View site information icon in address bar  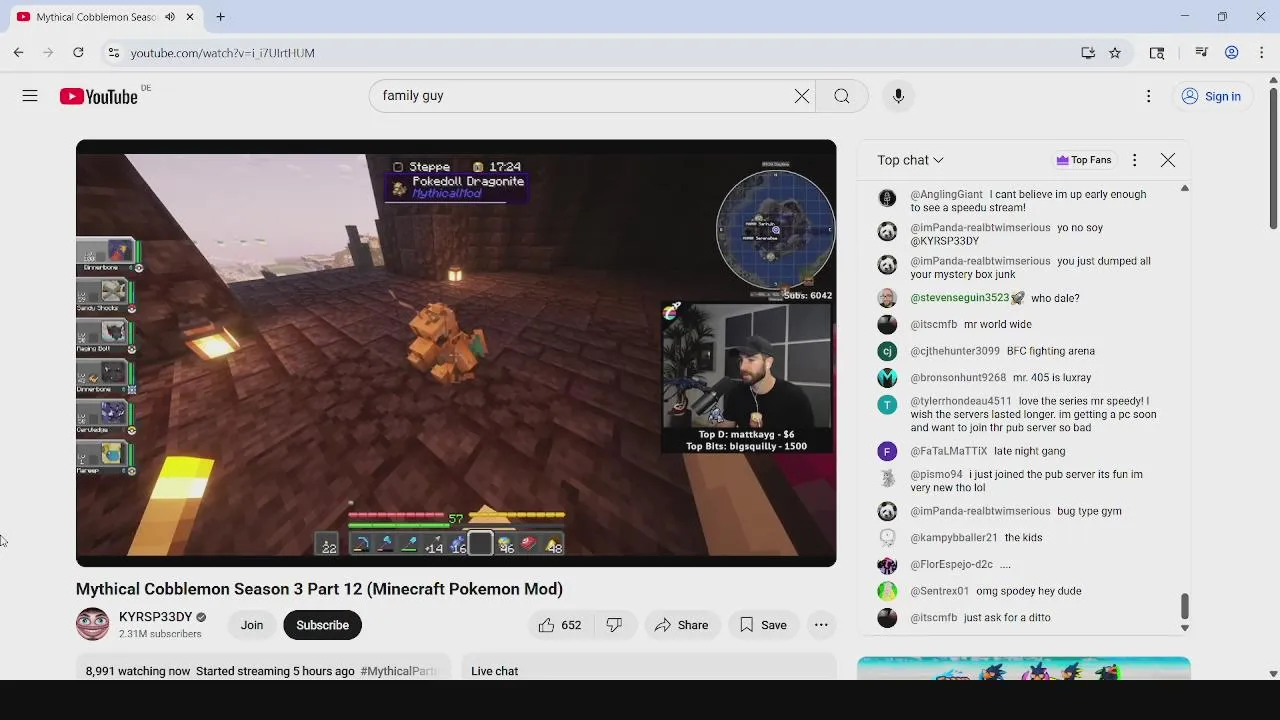point(114,53)
